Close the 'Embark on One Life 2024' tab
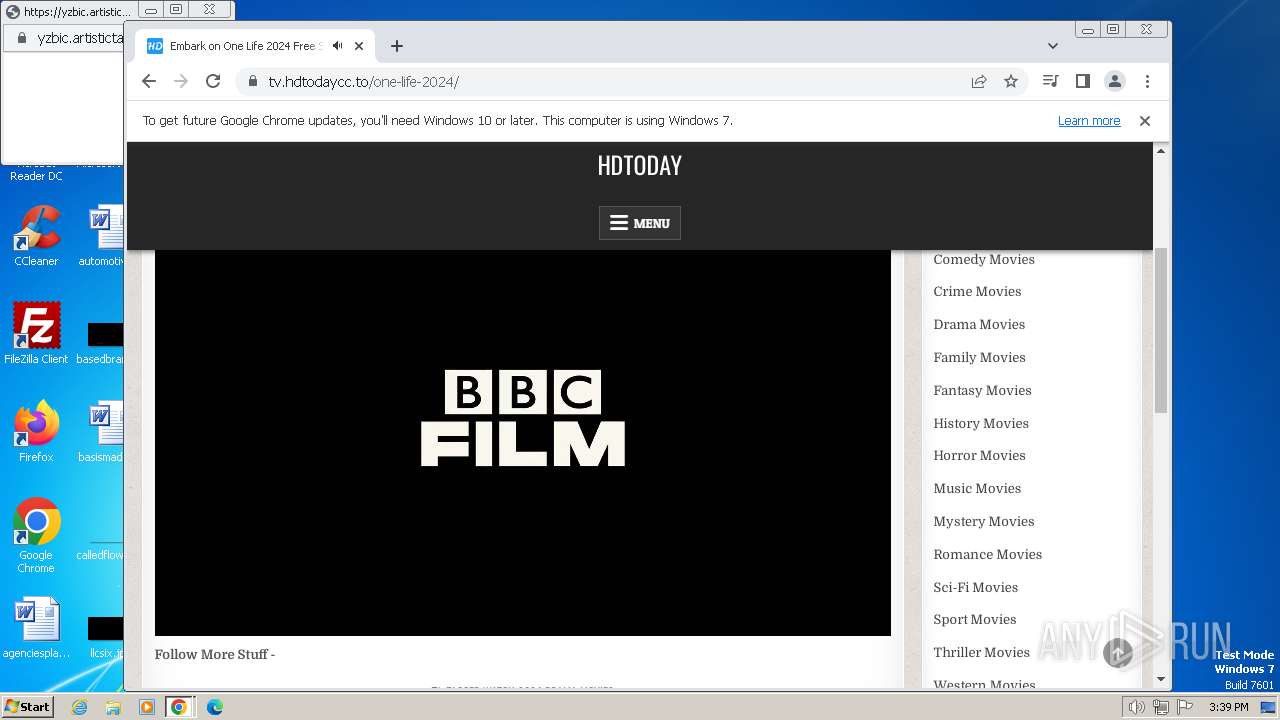The image size is (1280, 720). [359, 46]
